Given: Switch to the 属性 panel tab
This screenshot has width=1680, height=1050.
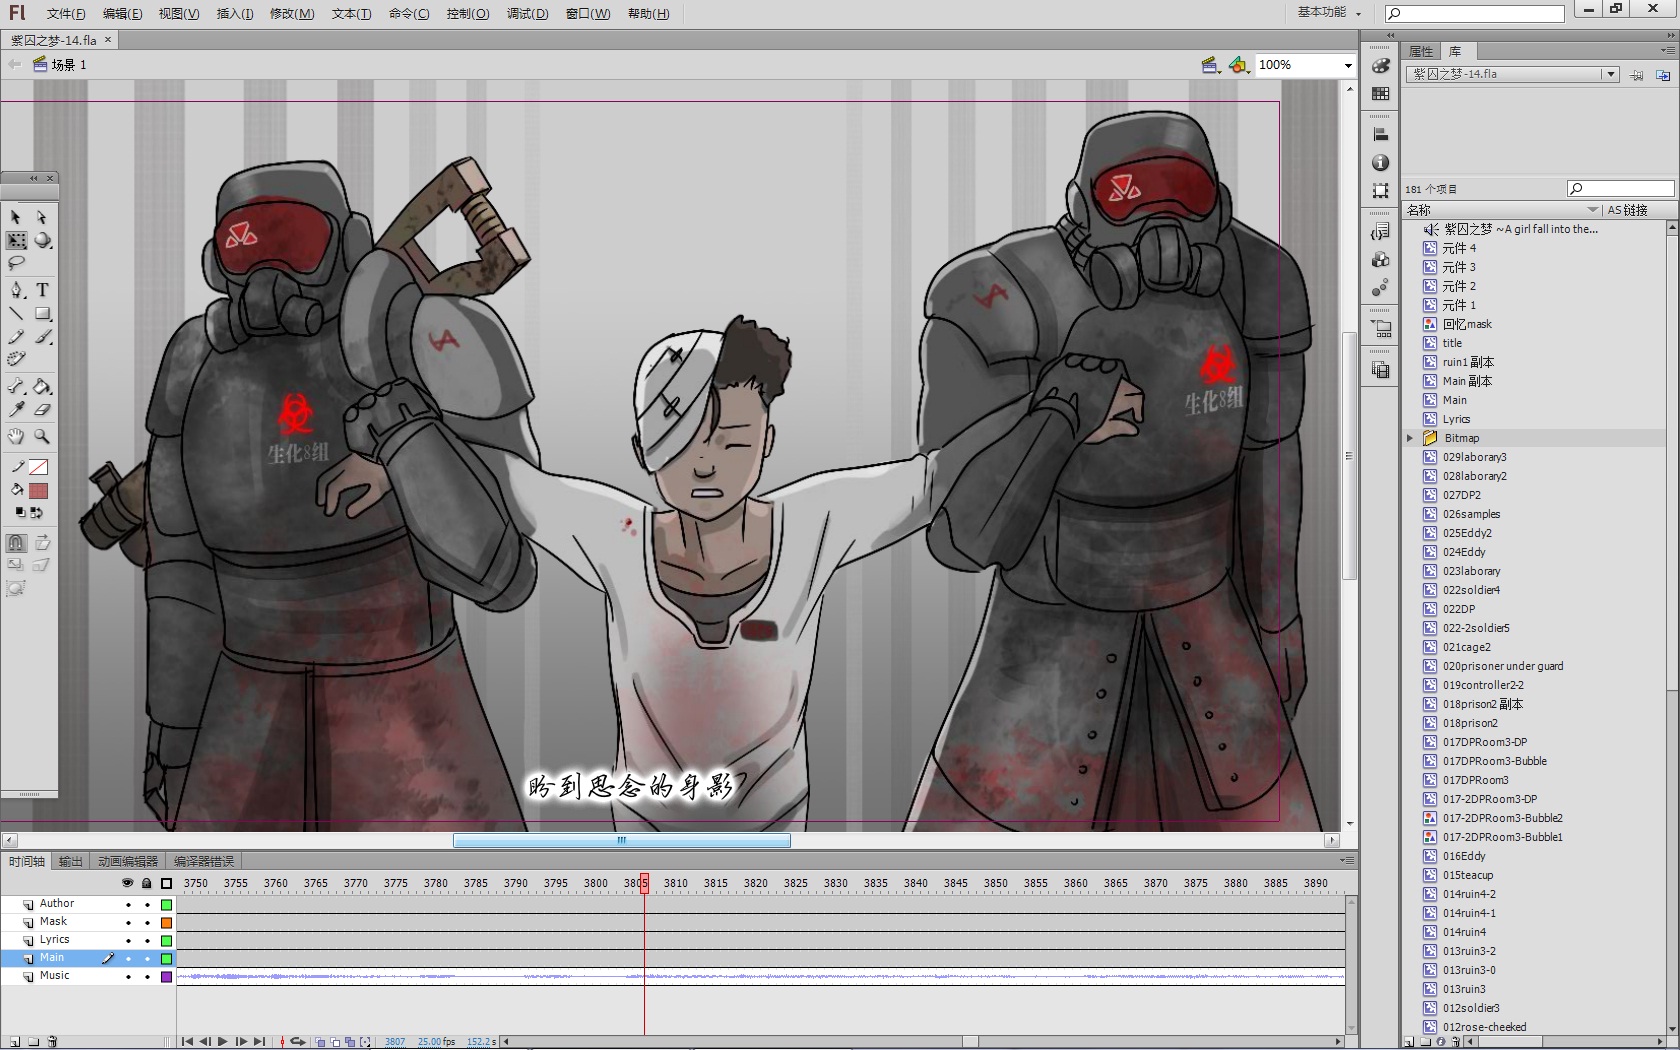Looking at the screenshot, I should point(1420,51).
